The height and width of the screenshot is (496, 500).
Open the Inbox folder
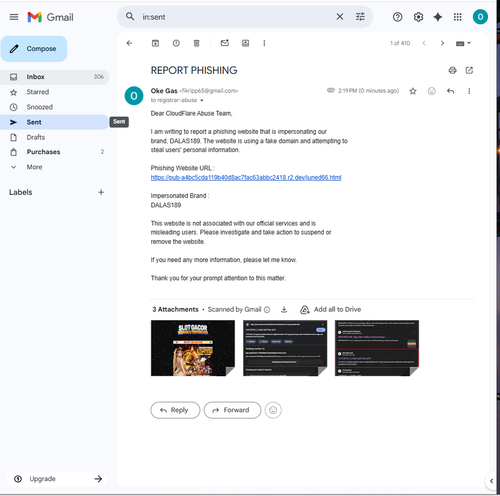pyautogui.click(x=55, y=77)
